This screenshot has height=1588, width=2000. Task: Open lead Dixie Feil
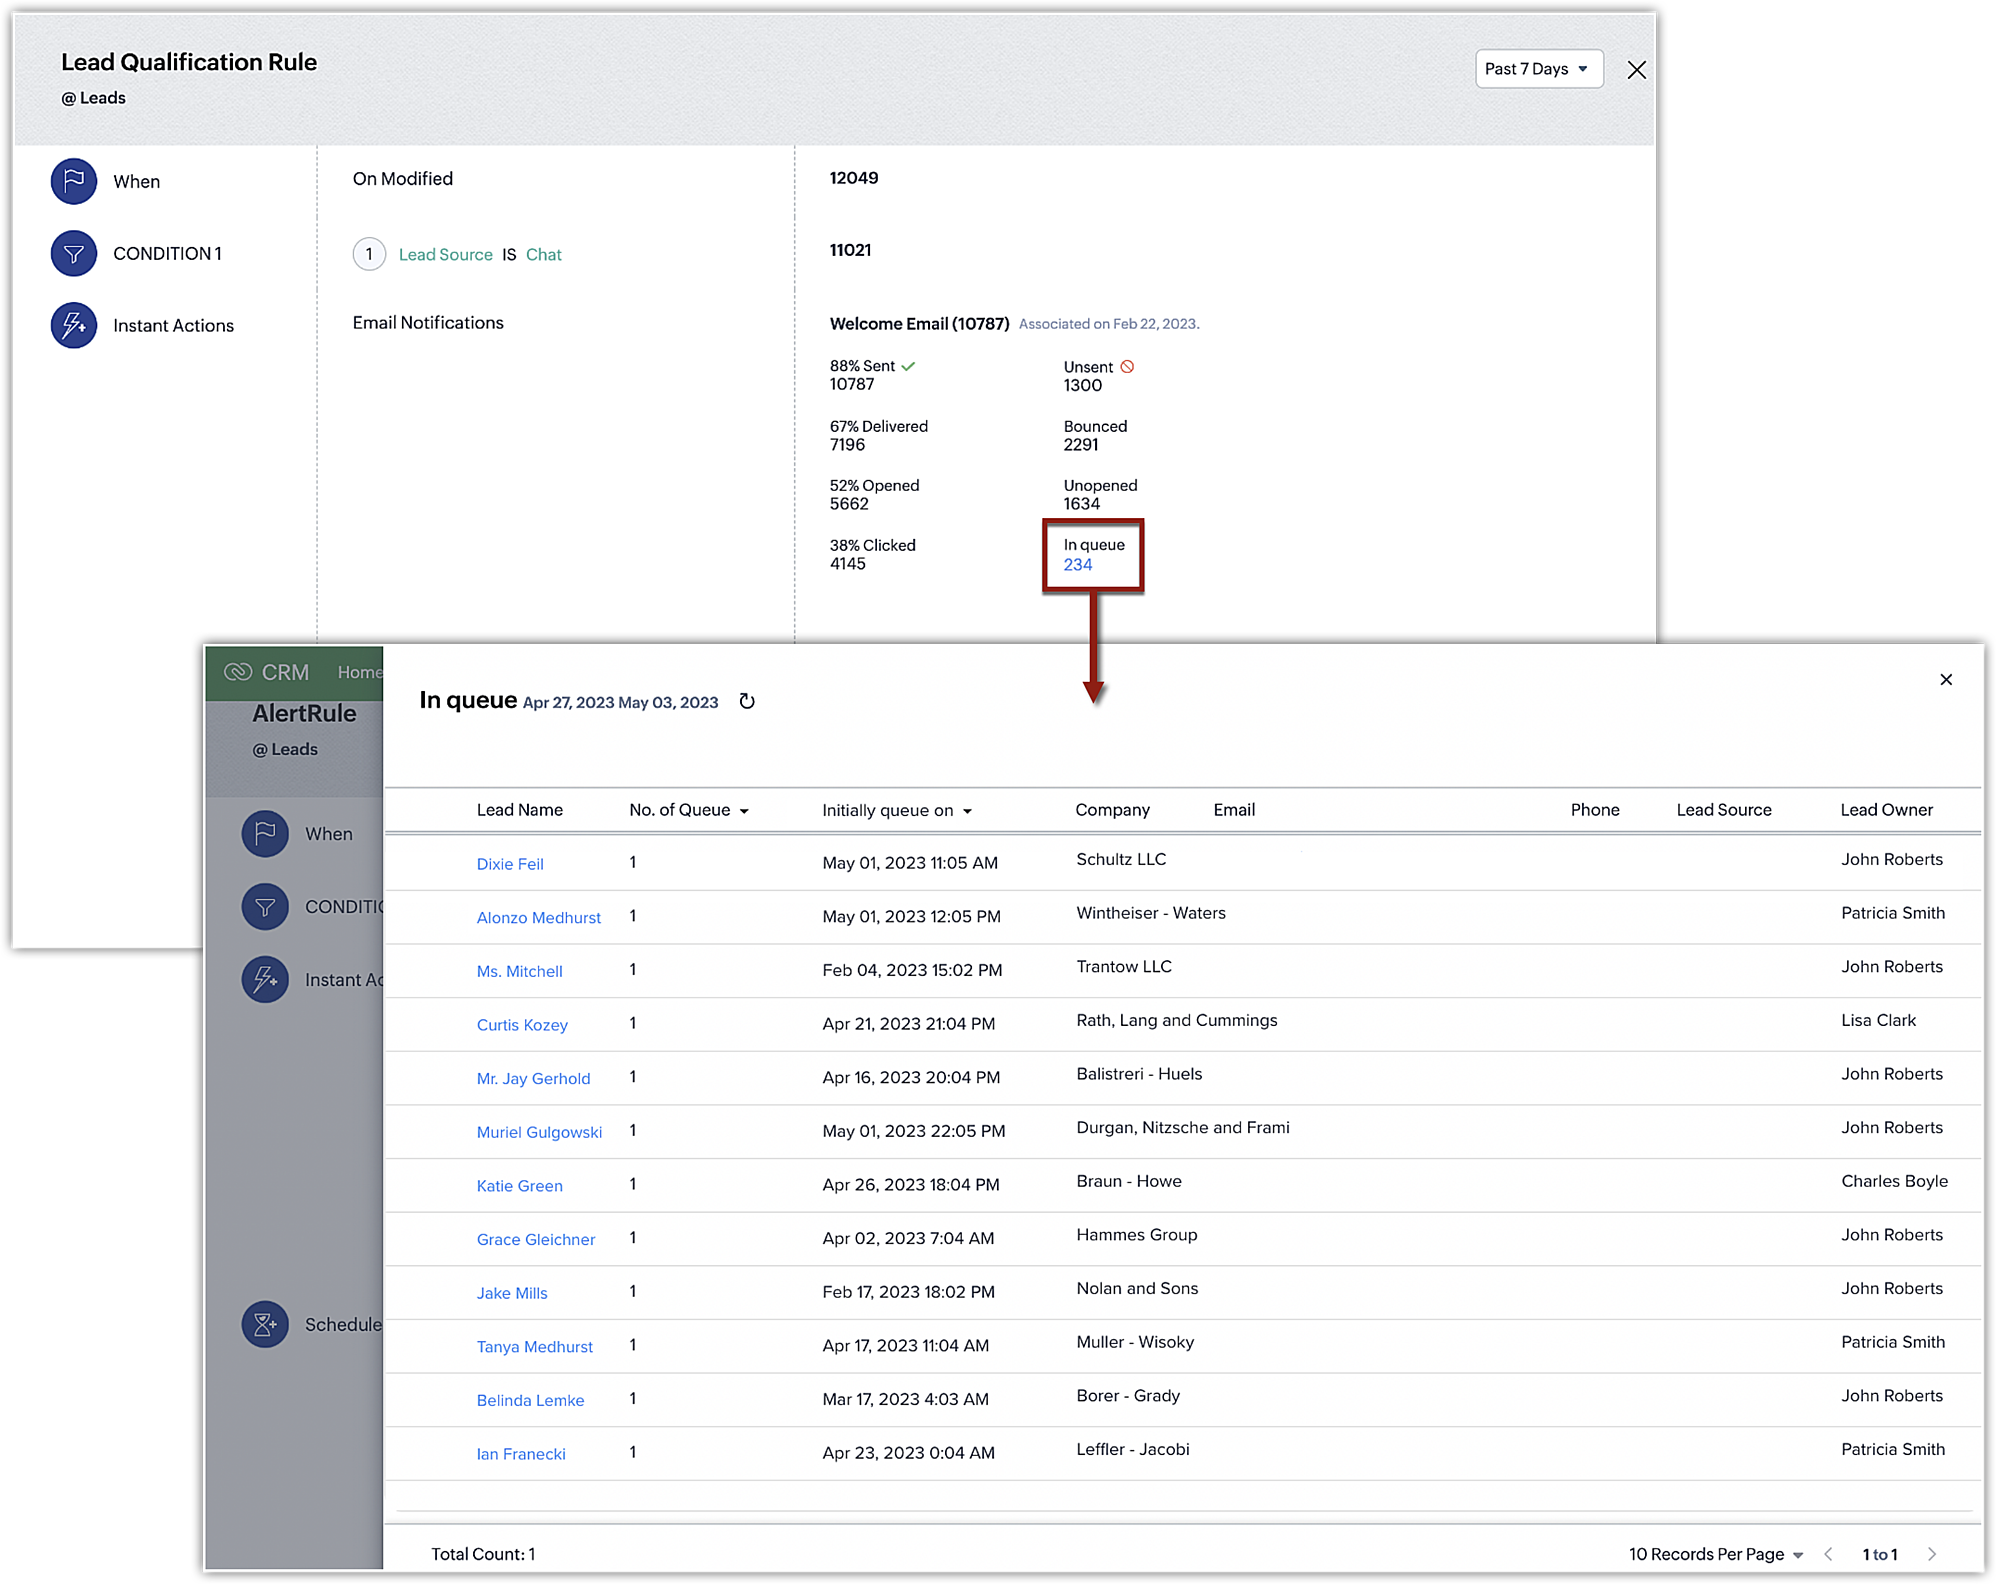[510, 864]
